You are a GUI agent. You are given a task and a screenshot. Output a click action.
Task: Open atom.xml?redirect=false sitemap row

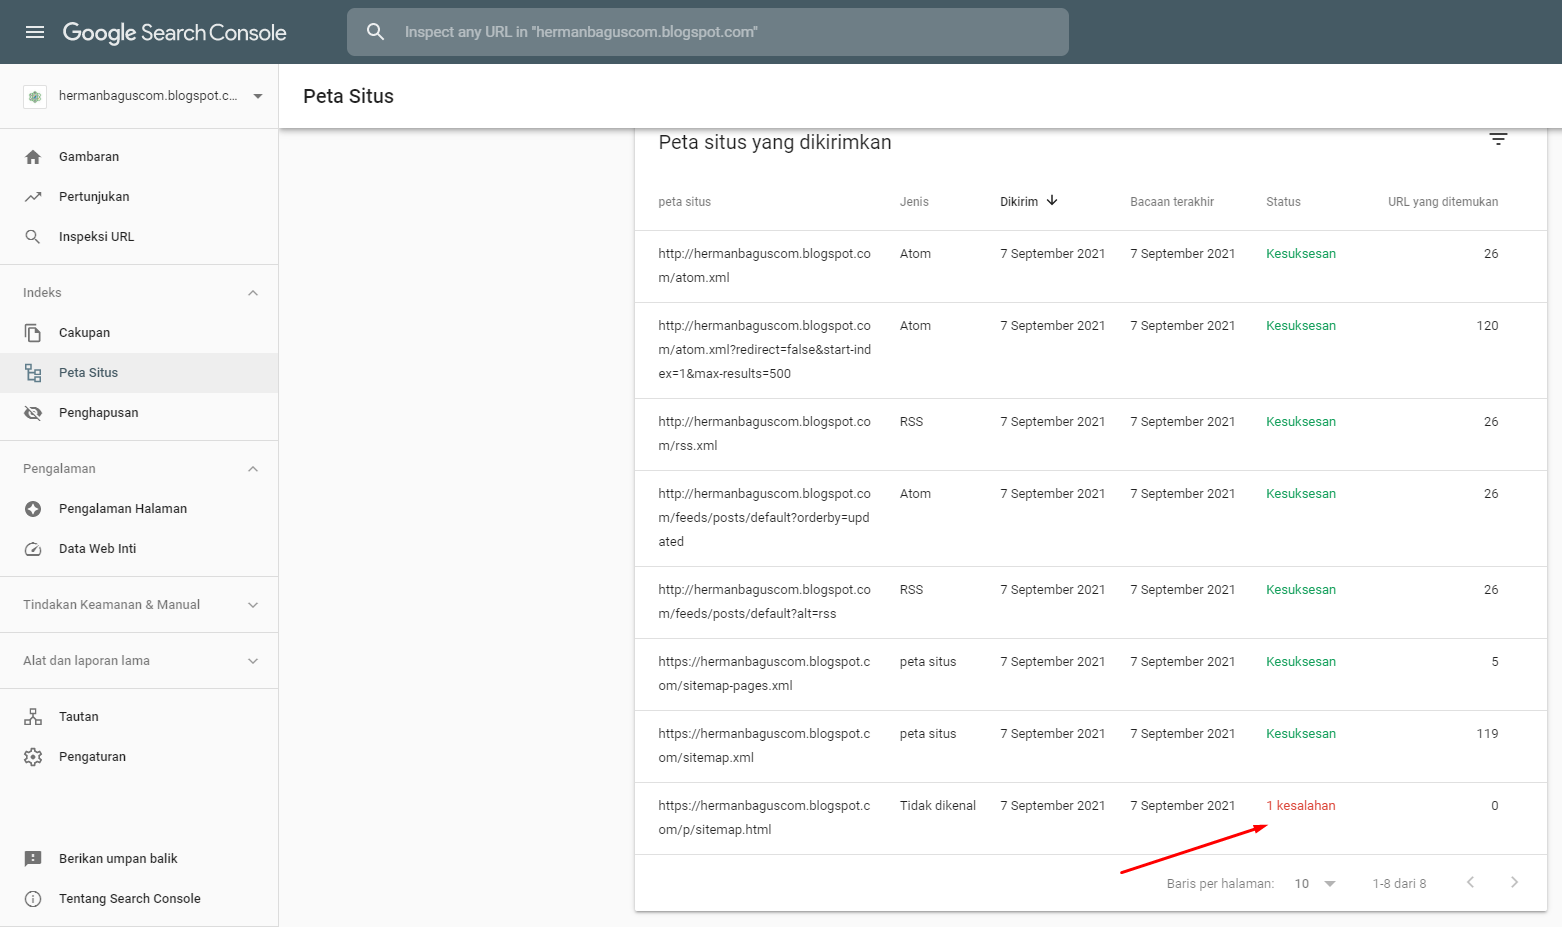point(1091,350)
